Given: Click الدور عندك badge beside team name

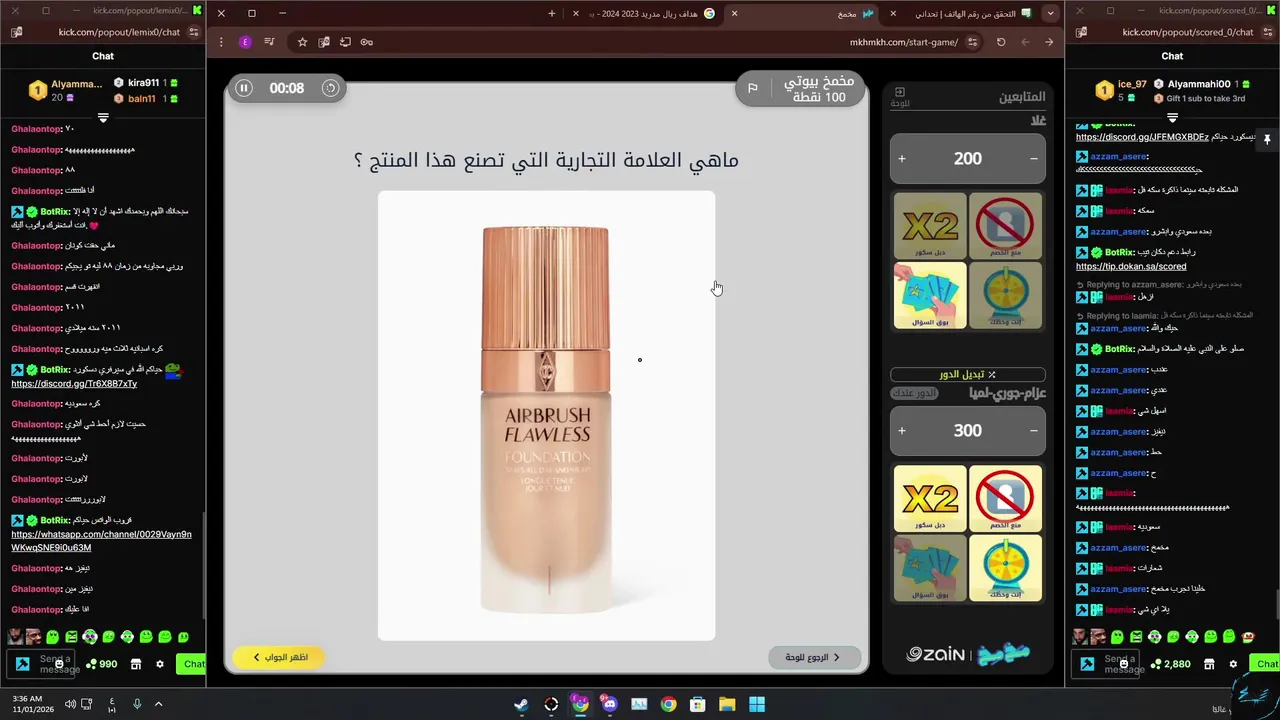Looking at the screenshot, I should pyautogui.click(x=914, y=393).
